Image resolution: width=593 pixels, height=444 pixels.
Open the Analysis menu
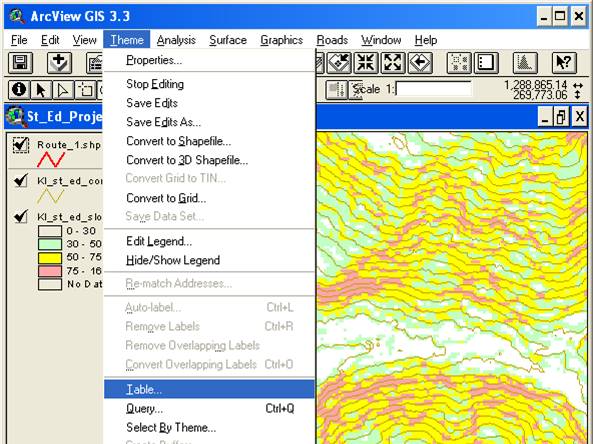176,40
